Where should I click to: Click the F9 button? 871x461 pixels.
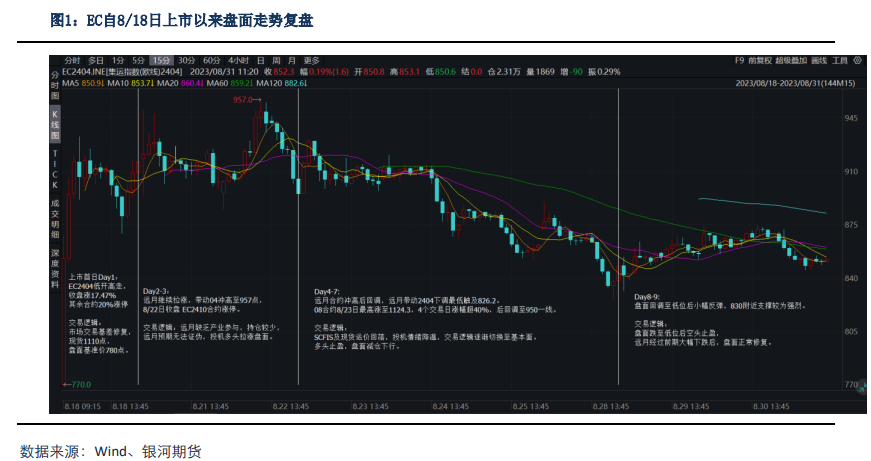739,61
